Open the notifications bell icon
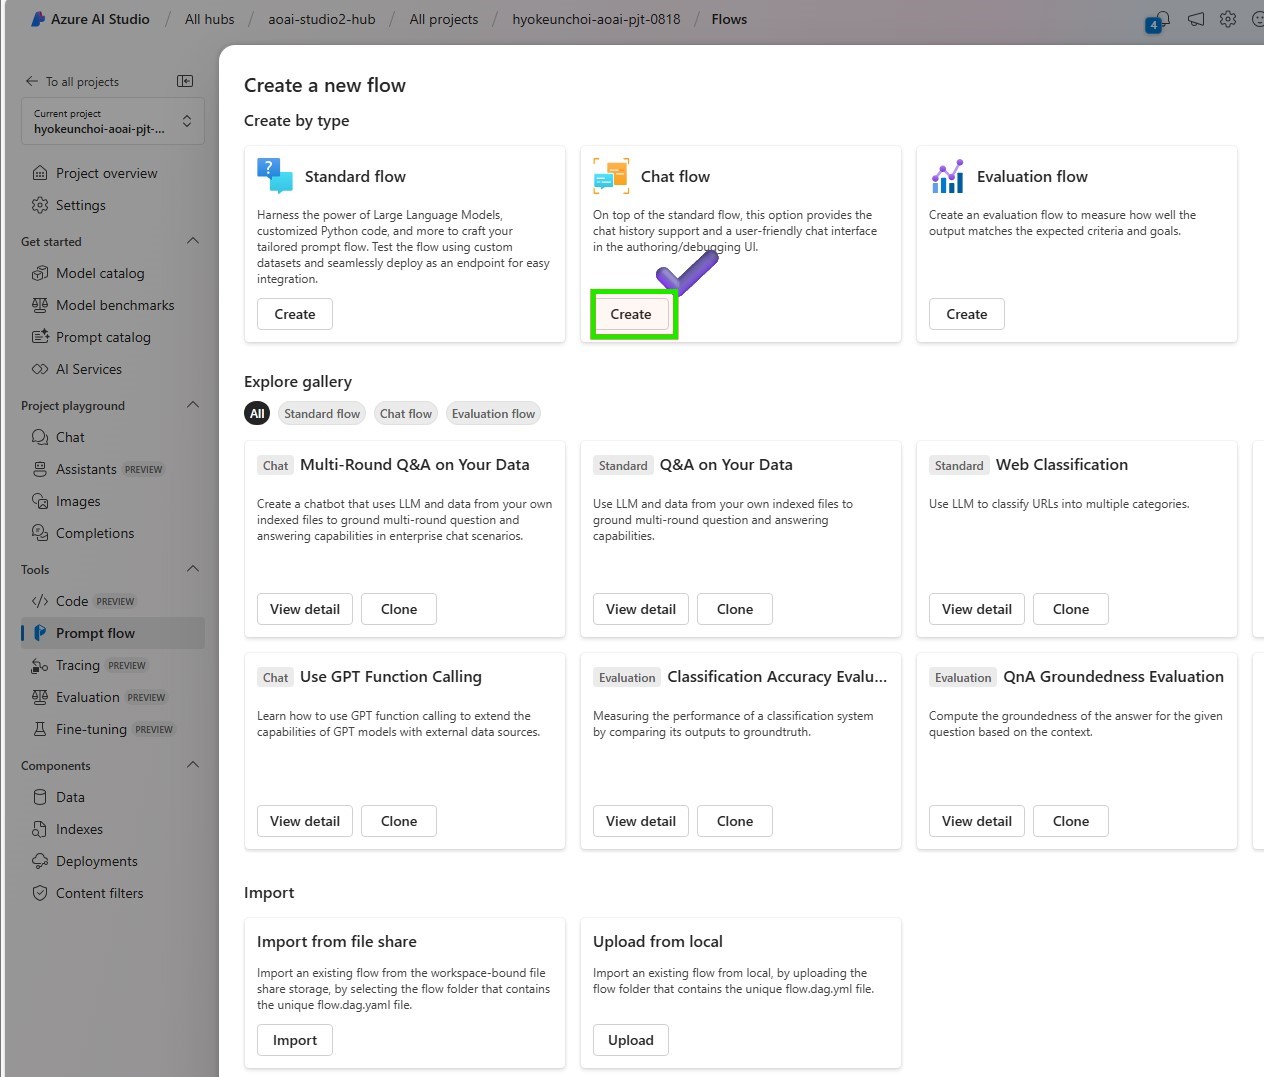This screenshot has width=1264, height=1077. click(1161, 19)
